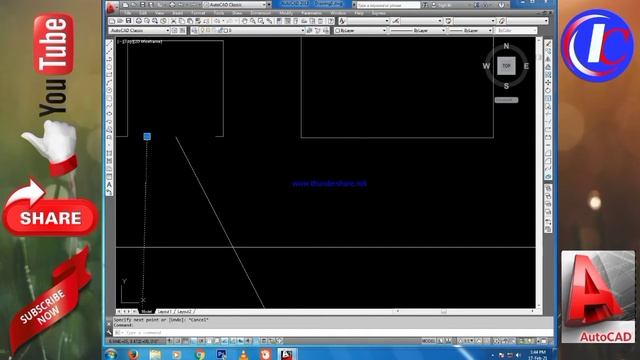Click the Multileader Style icon
This screenshot has height=360, width=640.
[502, 21]
